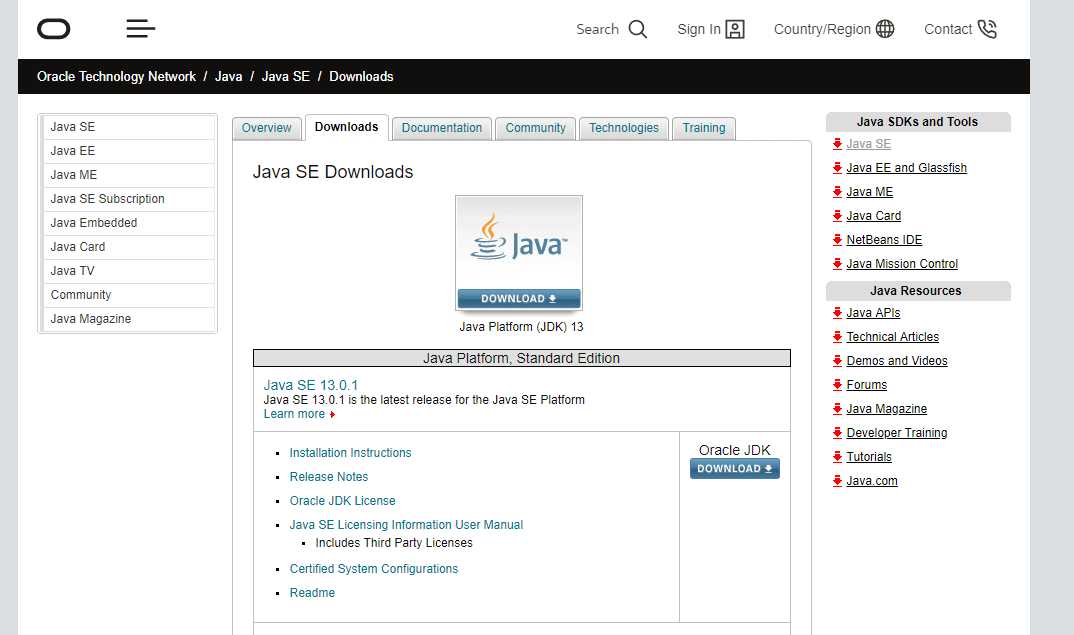Open the Developer Training link
This screenshot has width=1074, height=635.
(x=897, y=433)
